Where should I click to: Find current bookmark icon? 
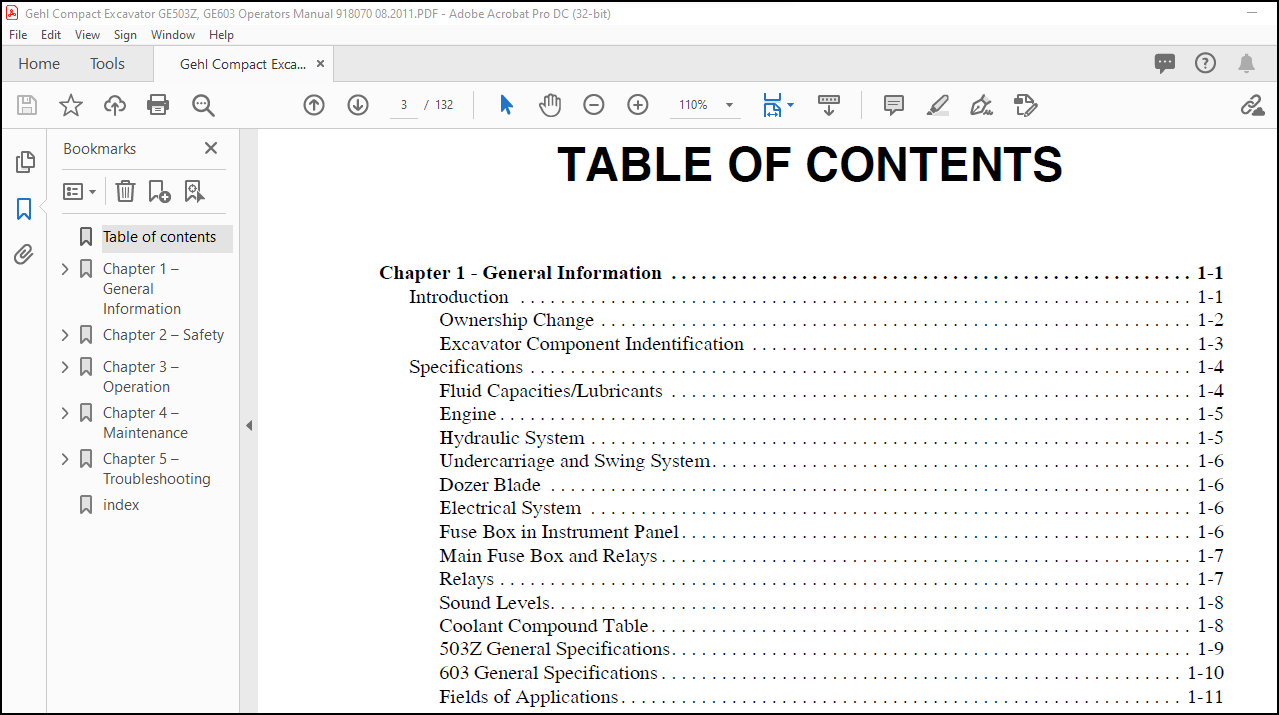194,191
